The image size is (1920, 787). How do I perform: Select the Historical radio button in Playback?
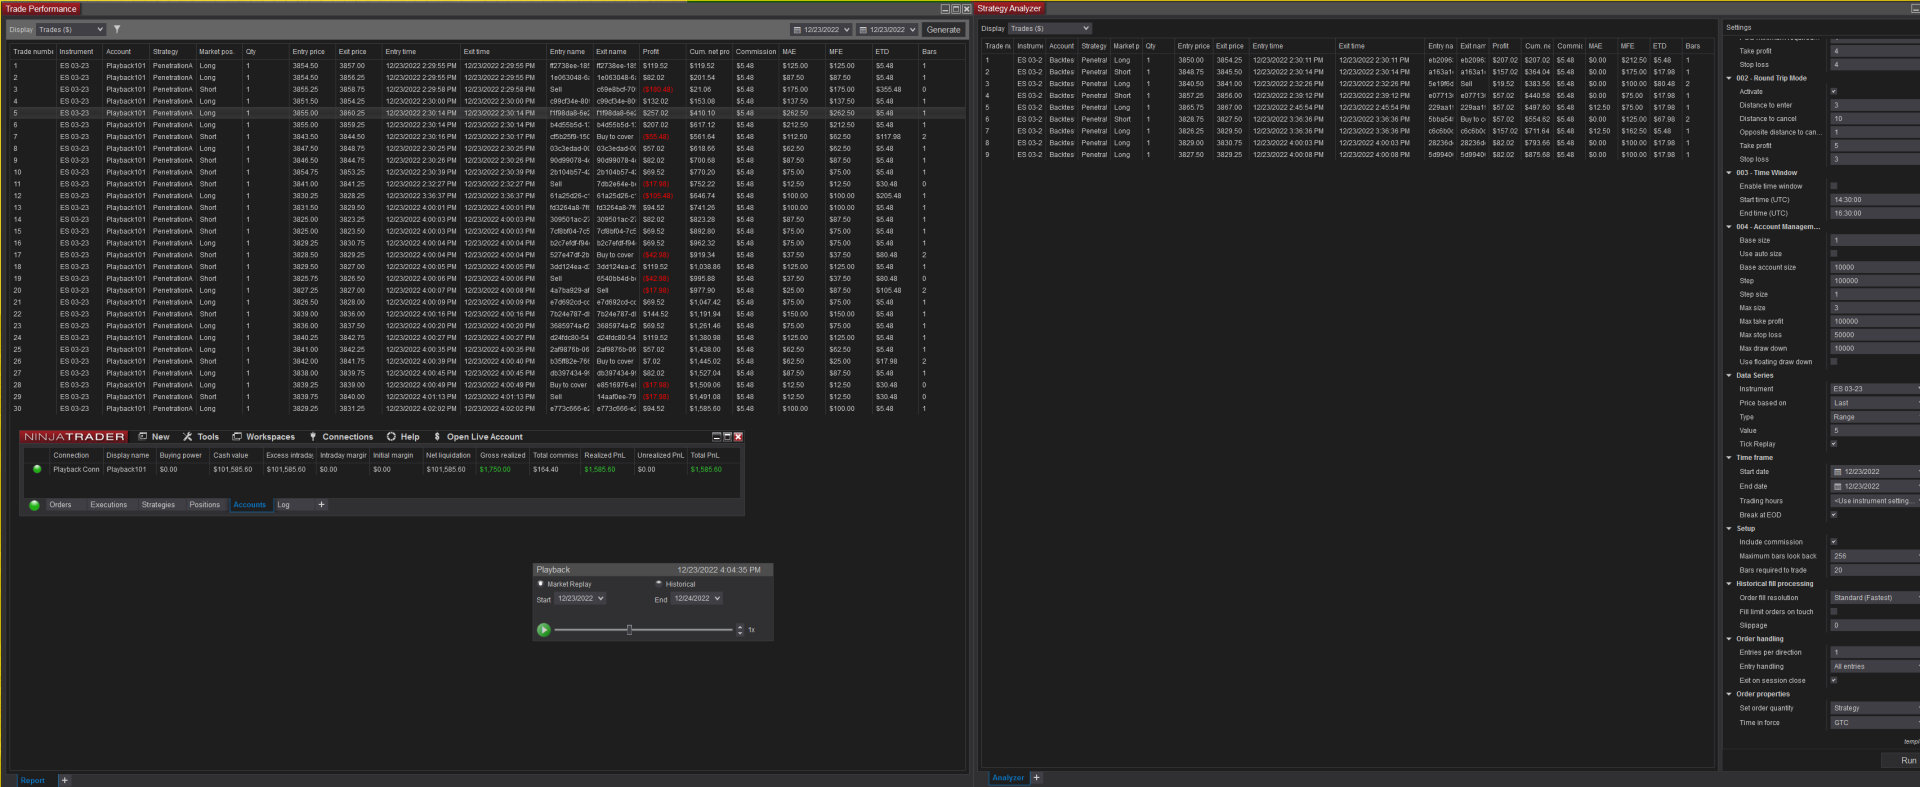659,584
